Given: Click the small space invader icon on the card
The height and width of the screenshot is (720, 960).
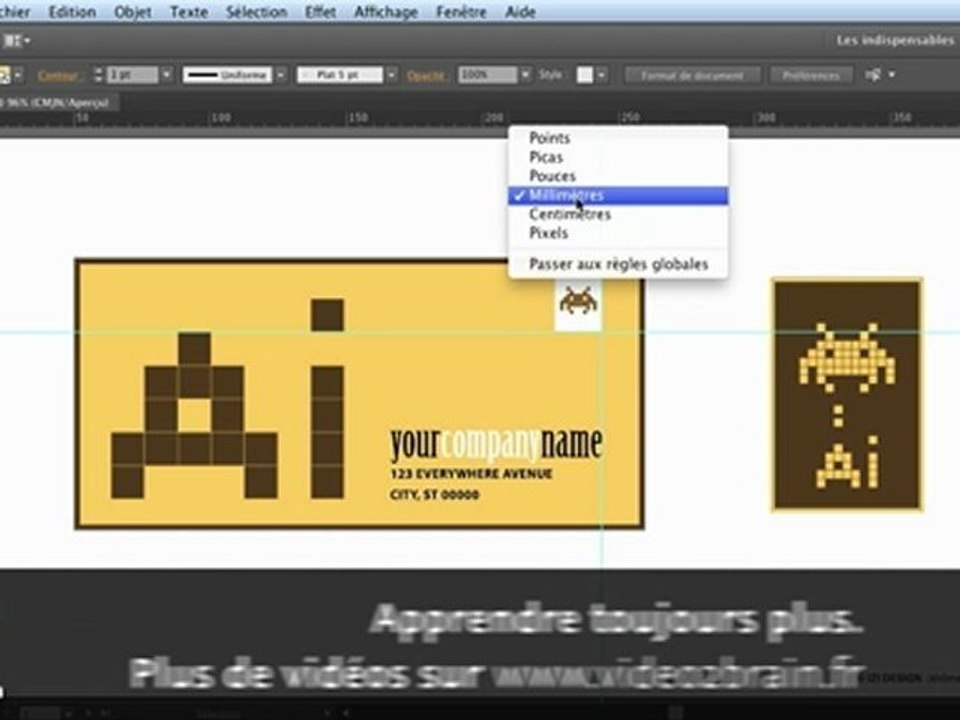Looking at the screenshot, I should [578, 301].
